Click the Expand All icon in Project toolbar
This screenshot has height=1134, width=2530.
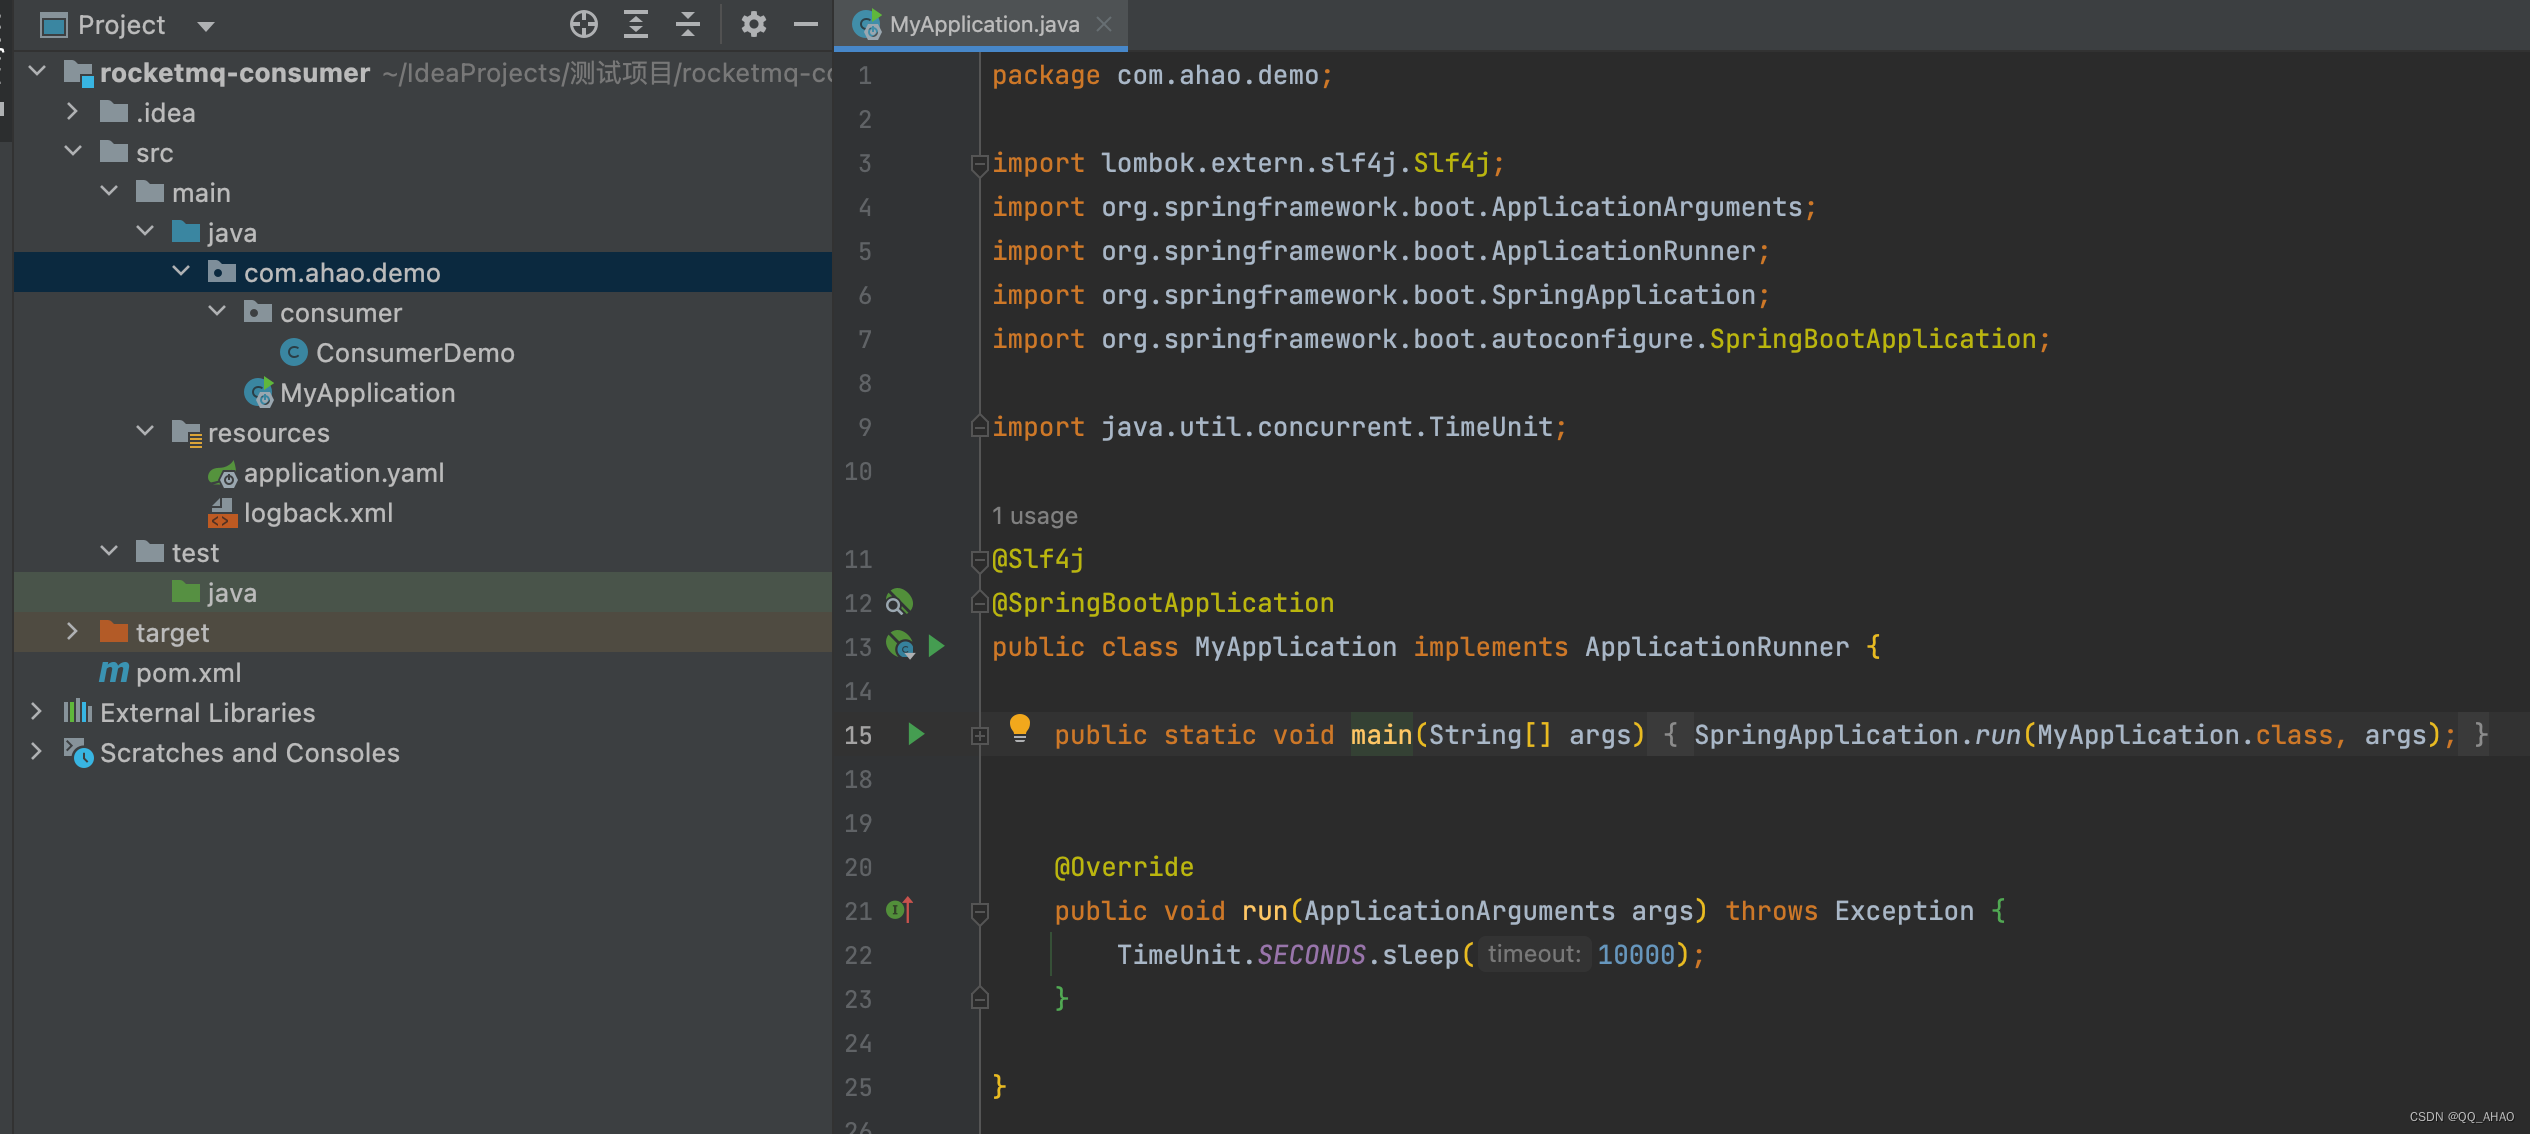tap(636, 24)
